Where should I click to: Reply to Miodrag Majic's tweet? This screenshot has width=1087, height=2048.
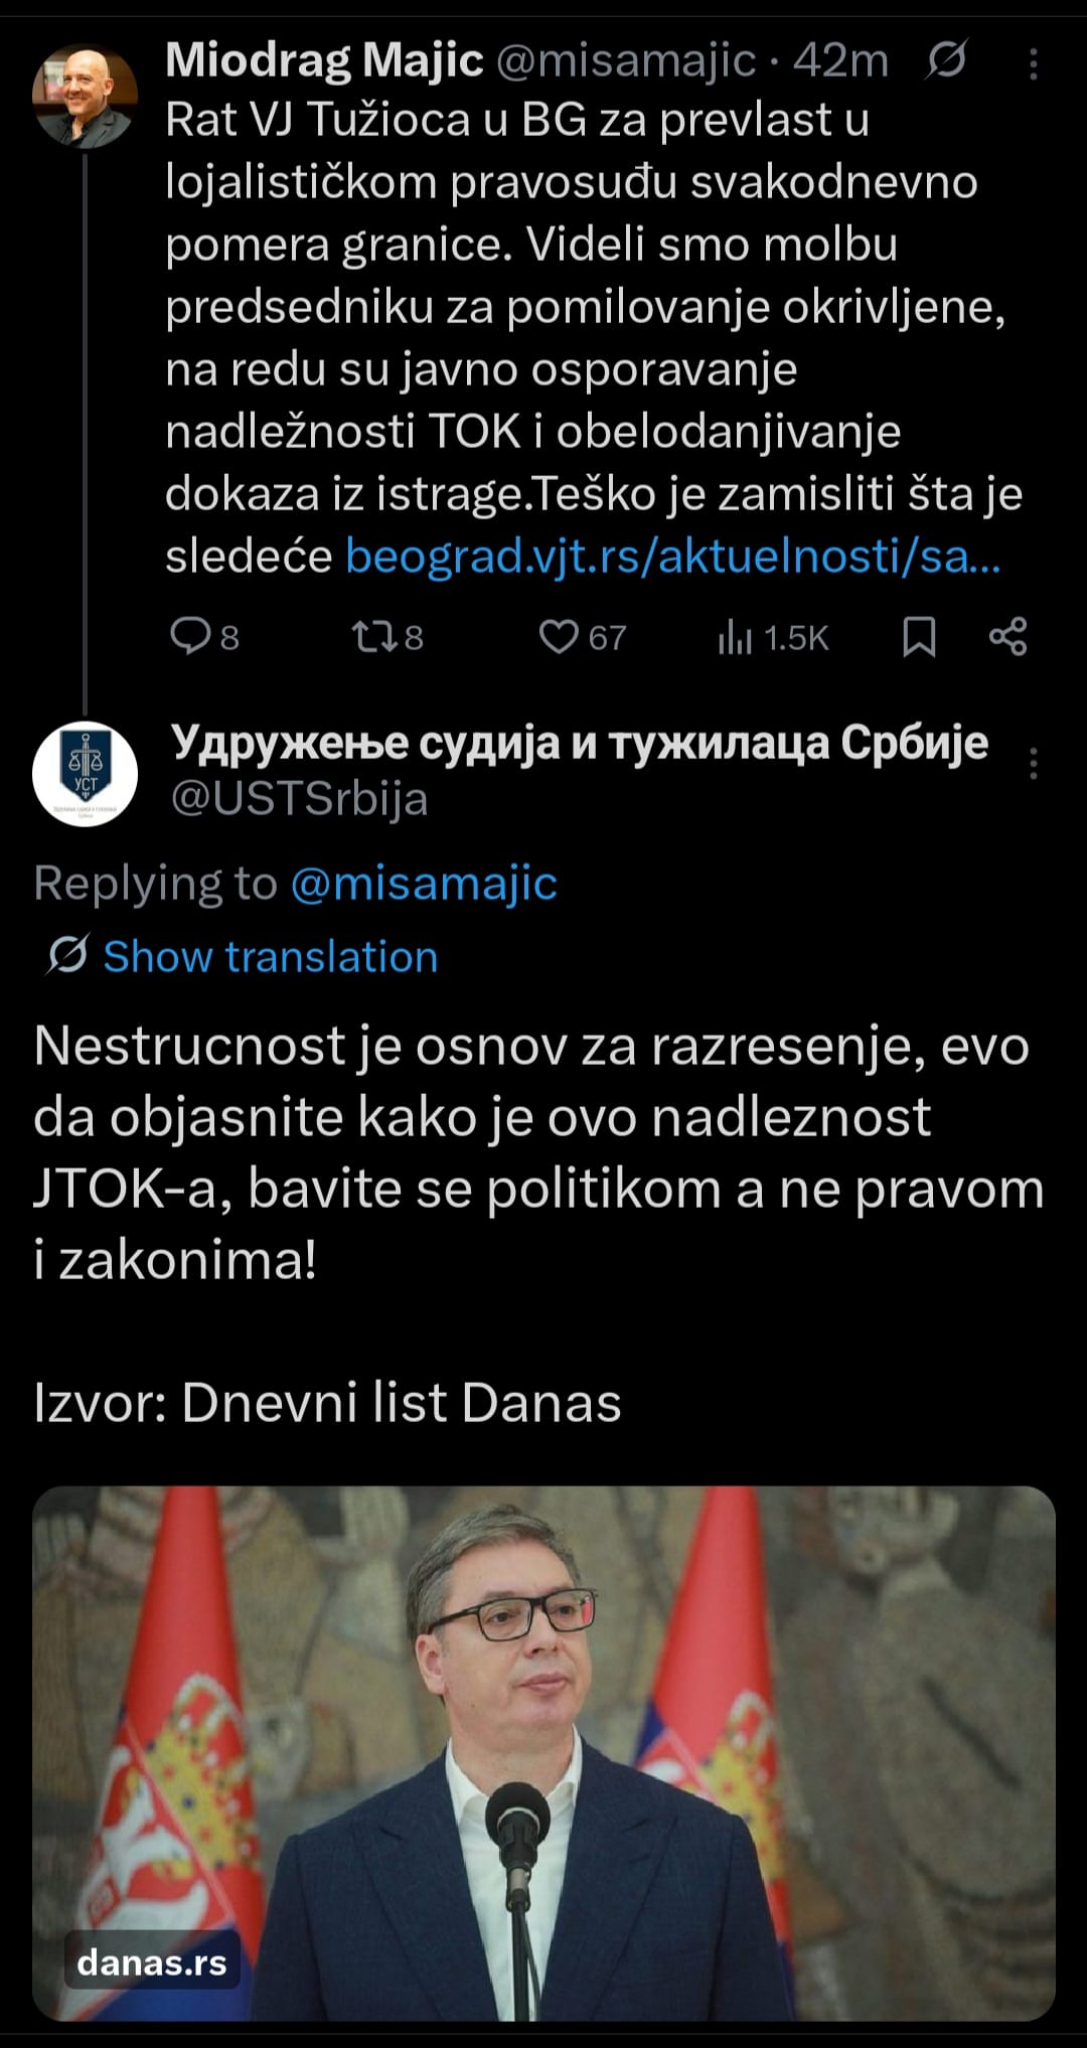(189, 636)
